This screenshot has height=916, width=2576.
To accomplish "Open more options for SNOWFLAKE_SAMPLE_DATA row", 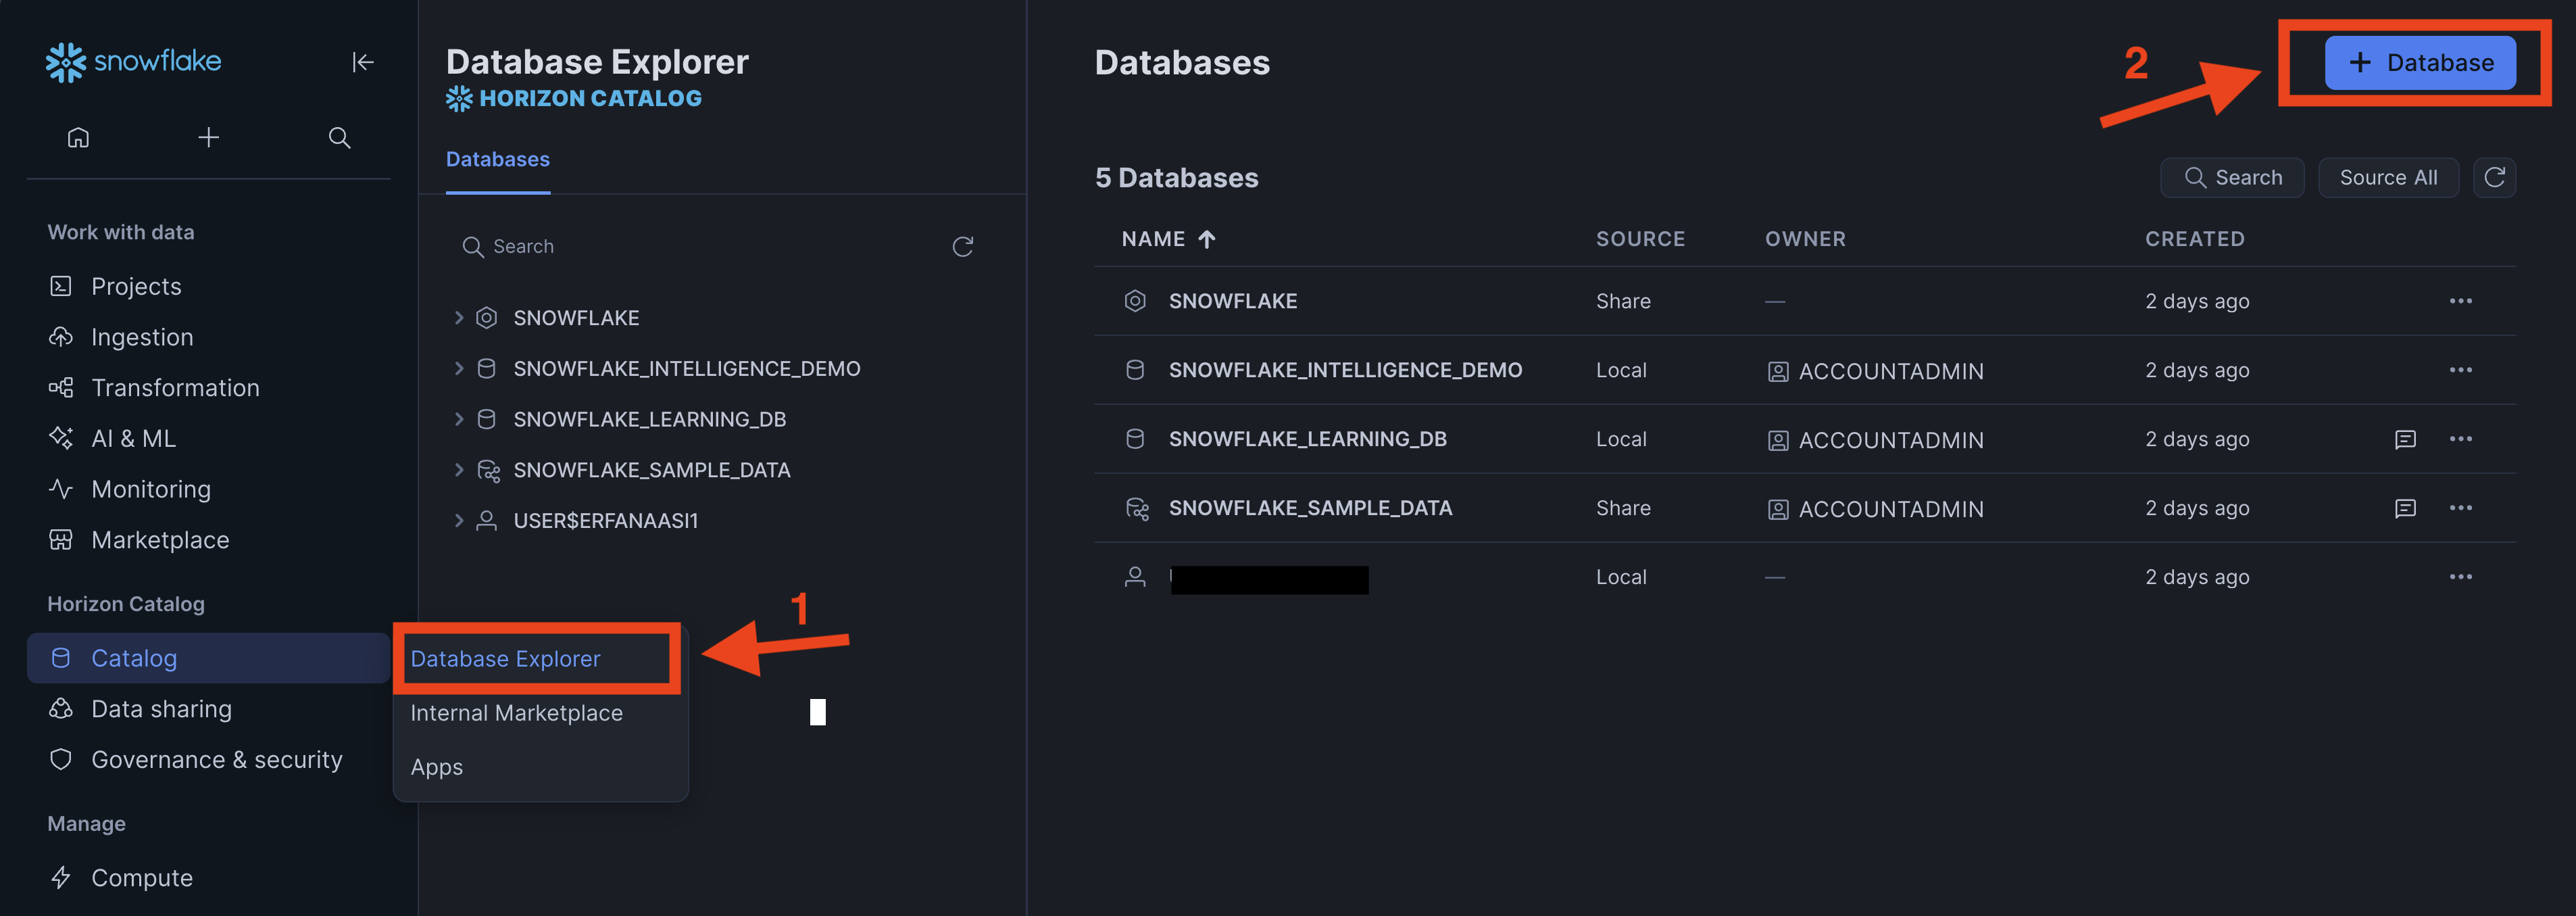I will click(2460, 508).
